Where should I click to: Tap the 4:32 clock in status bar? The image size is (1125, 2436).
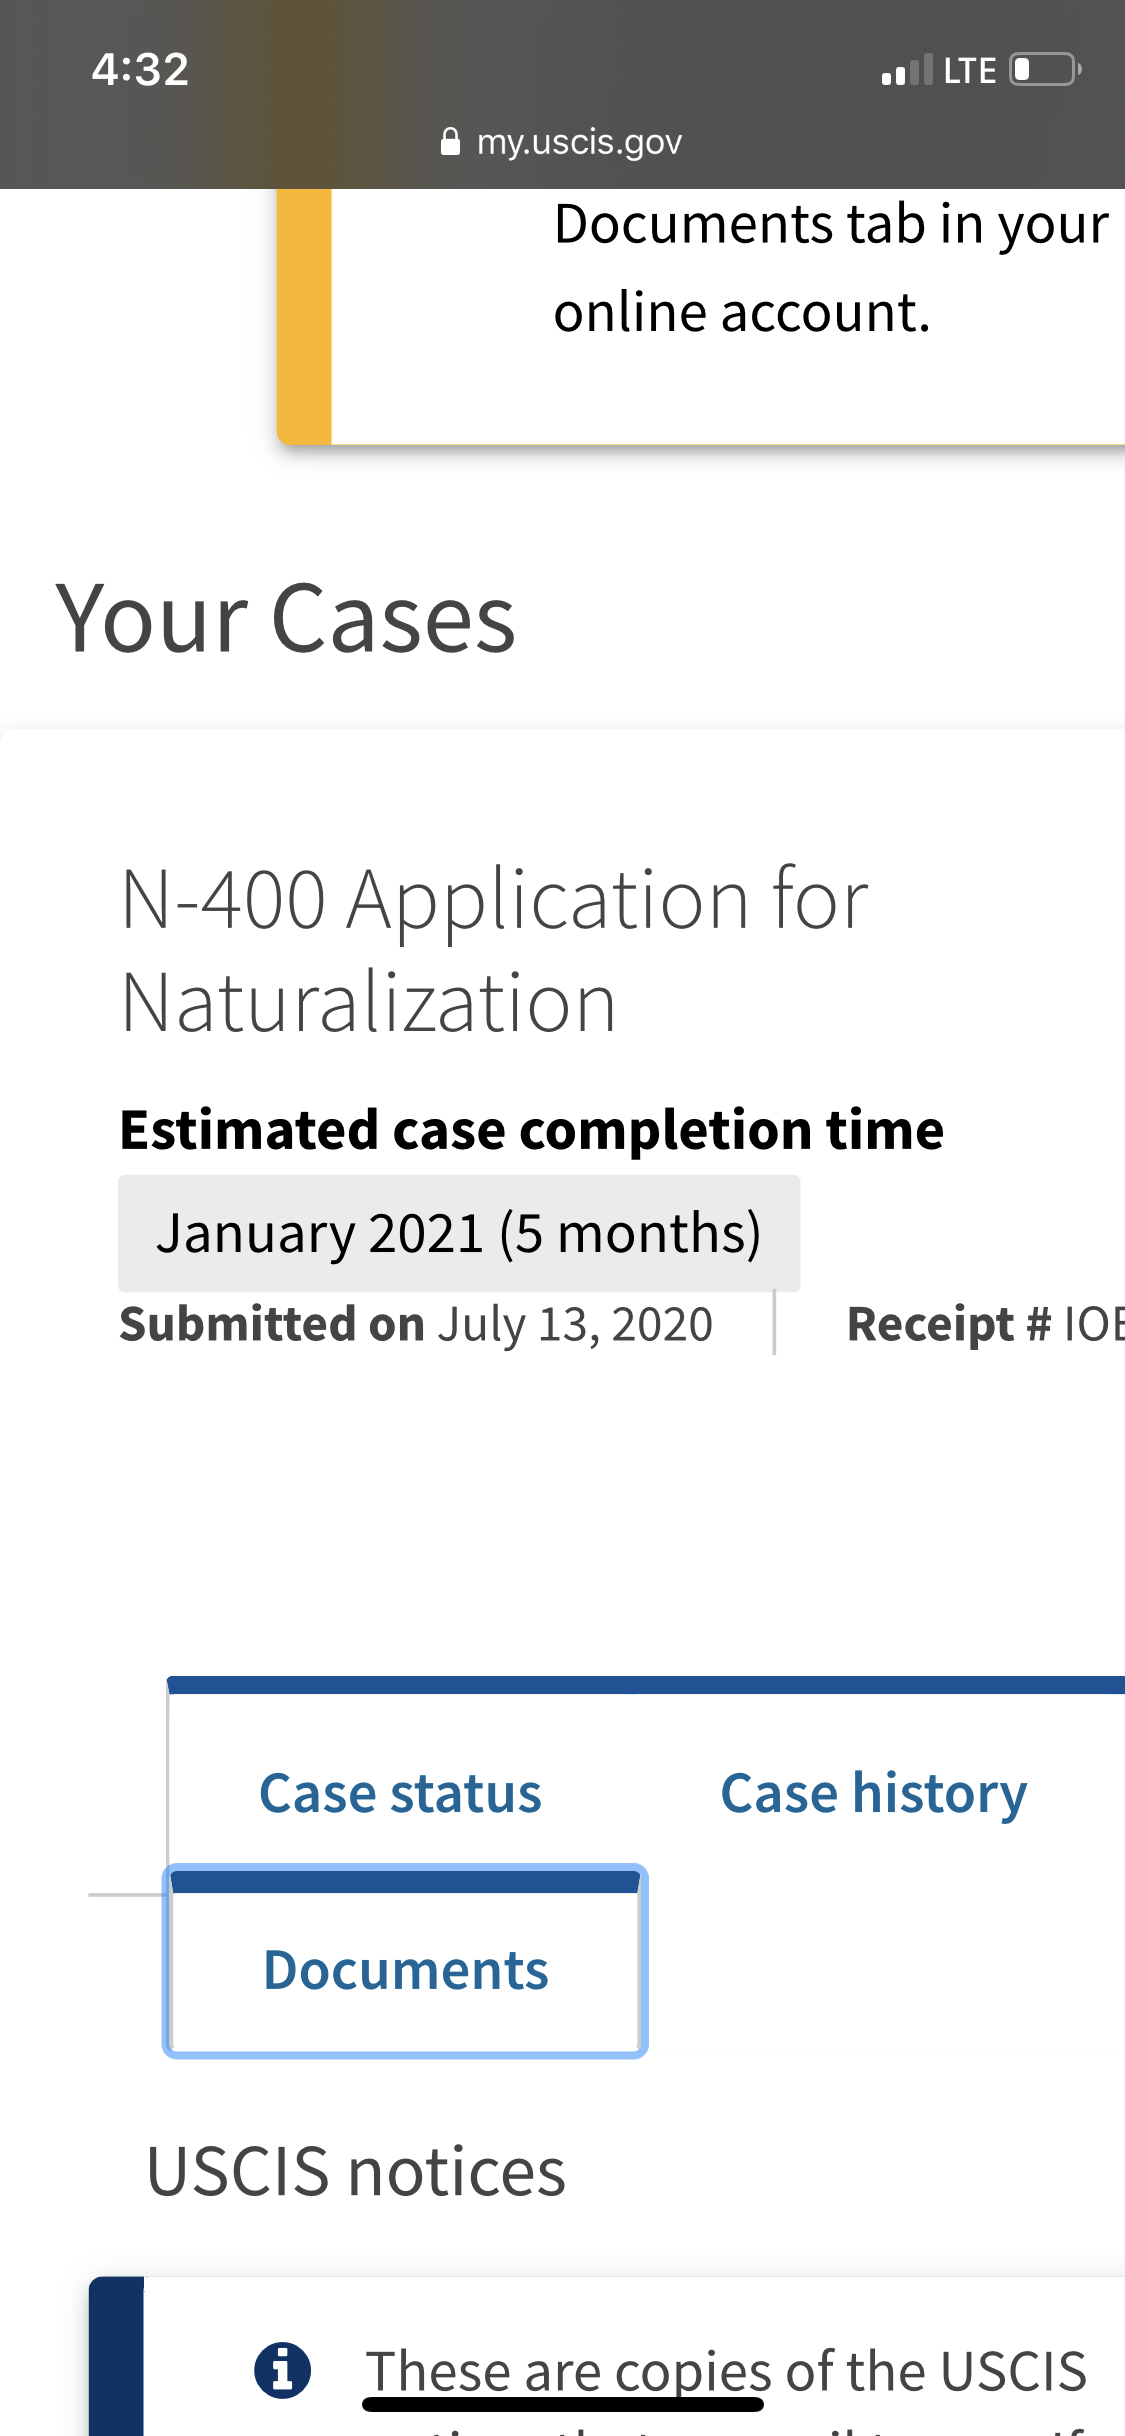click(140, 70)
